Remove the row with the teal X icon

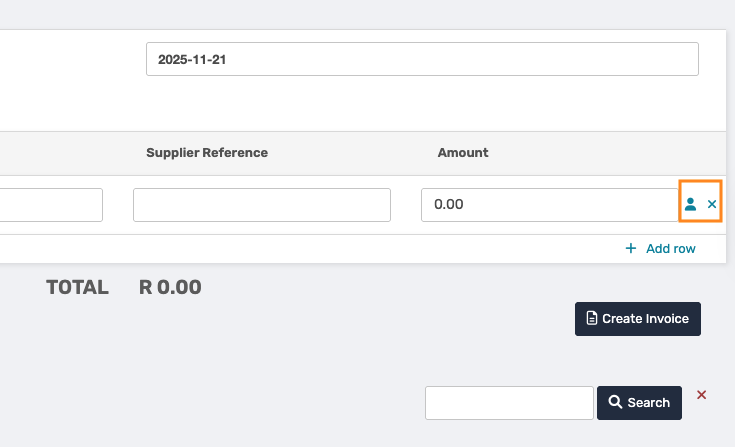tap(712, 204)
